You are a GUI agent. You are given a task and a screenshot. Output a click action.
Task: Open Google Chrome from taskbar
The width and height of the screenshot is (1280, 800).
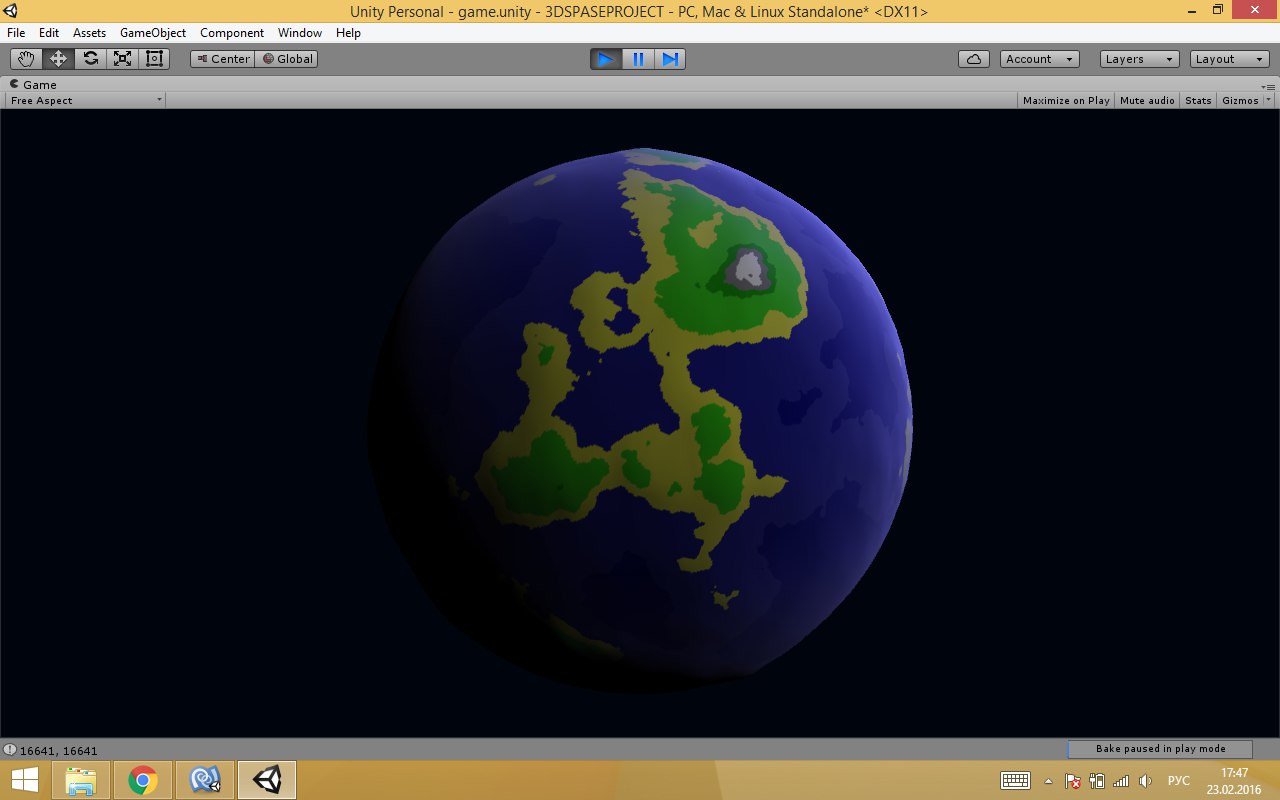pos(143,780)
